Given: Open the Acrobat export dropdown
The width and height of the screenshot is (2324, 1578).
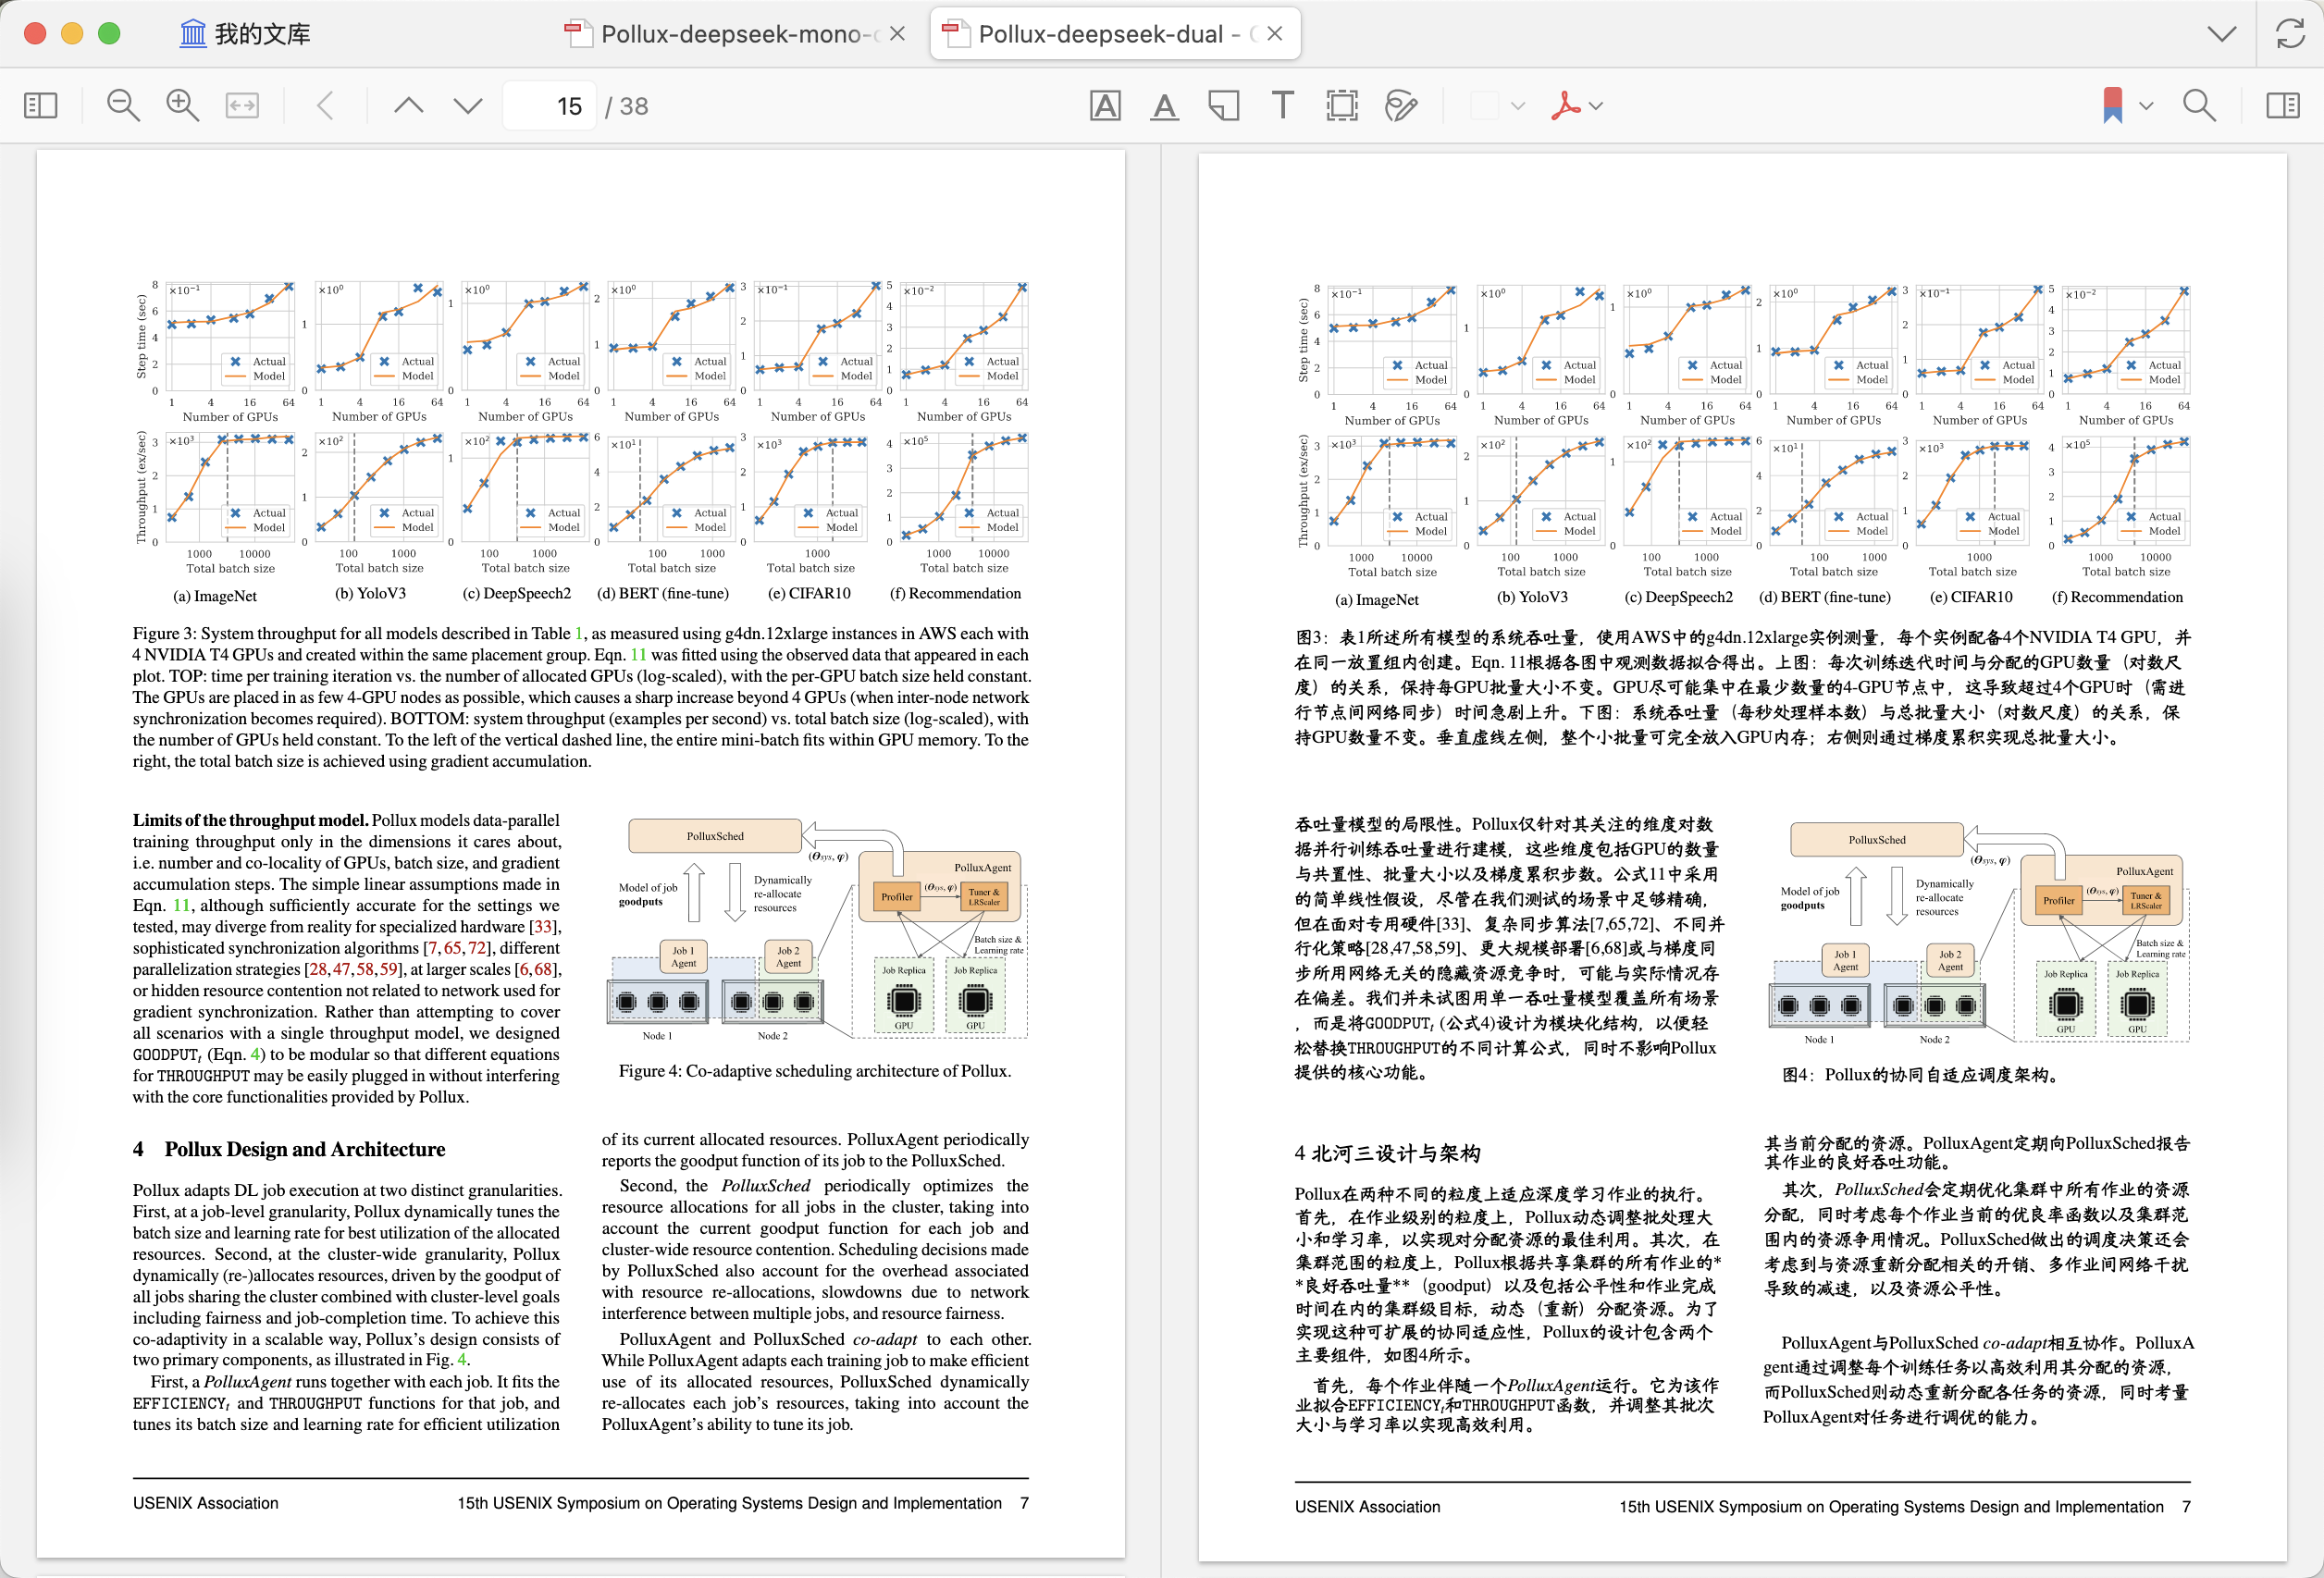Looking at the screenshot, I should pos(1595,105).
